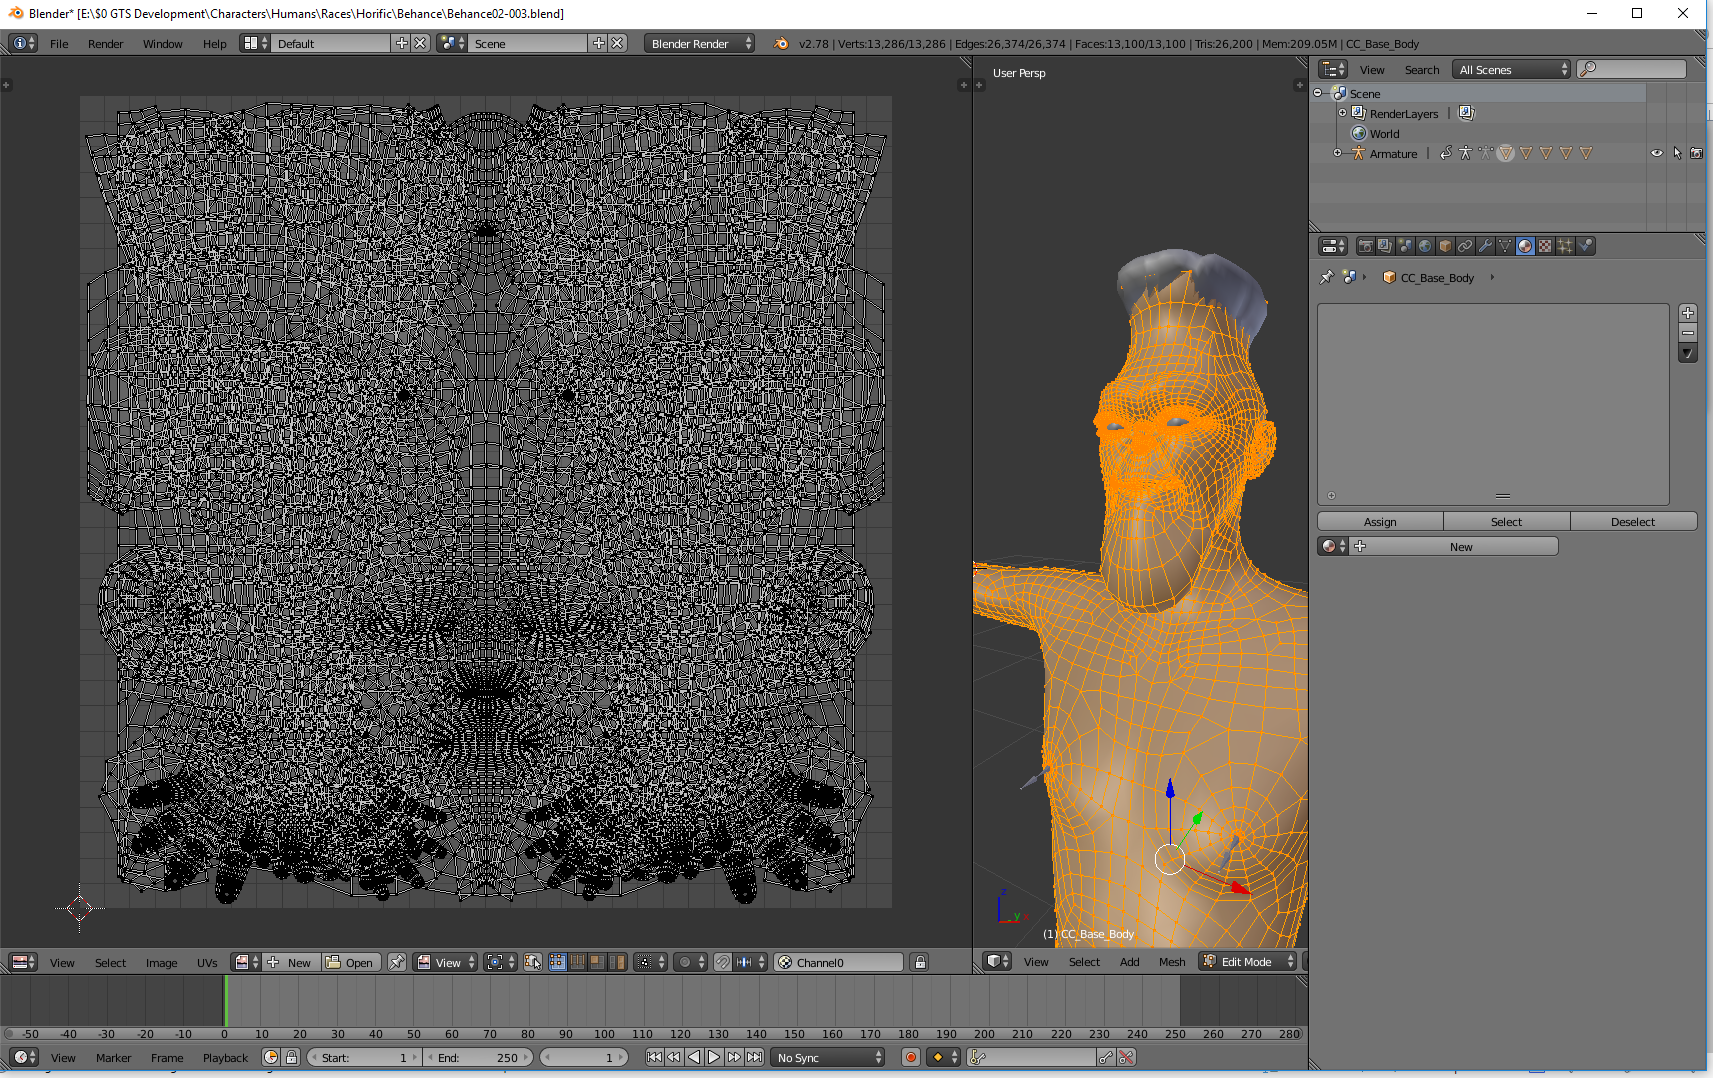Enable UV vertex select mode
This screenshot has width=1713, height=1078.
[558, 962]
